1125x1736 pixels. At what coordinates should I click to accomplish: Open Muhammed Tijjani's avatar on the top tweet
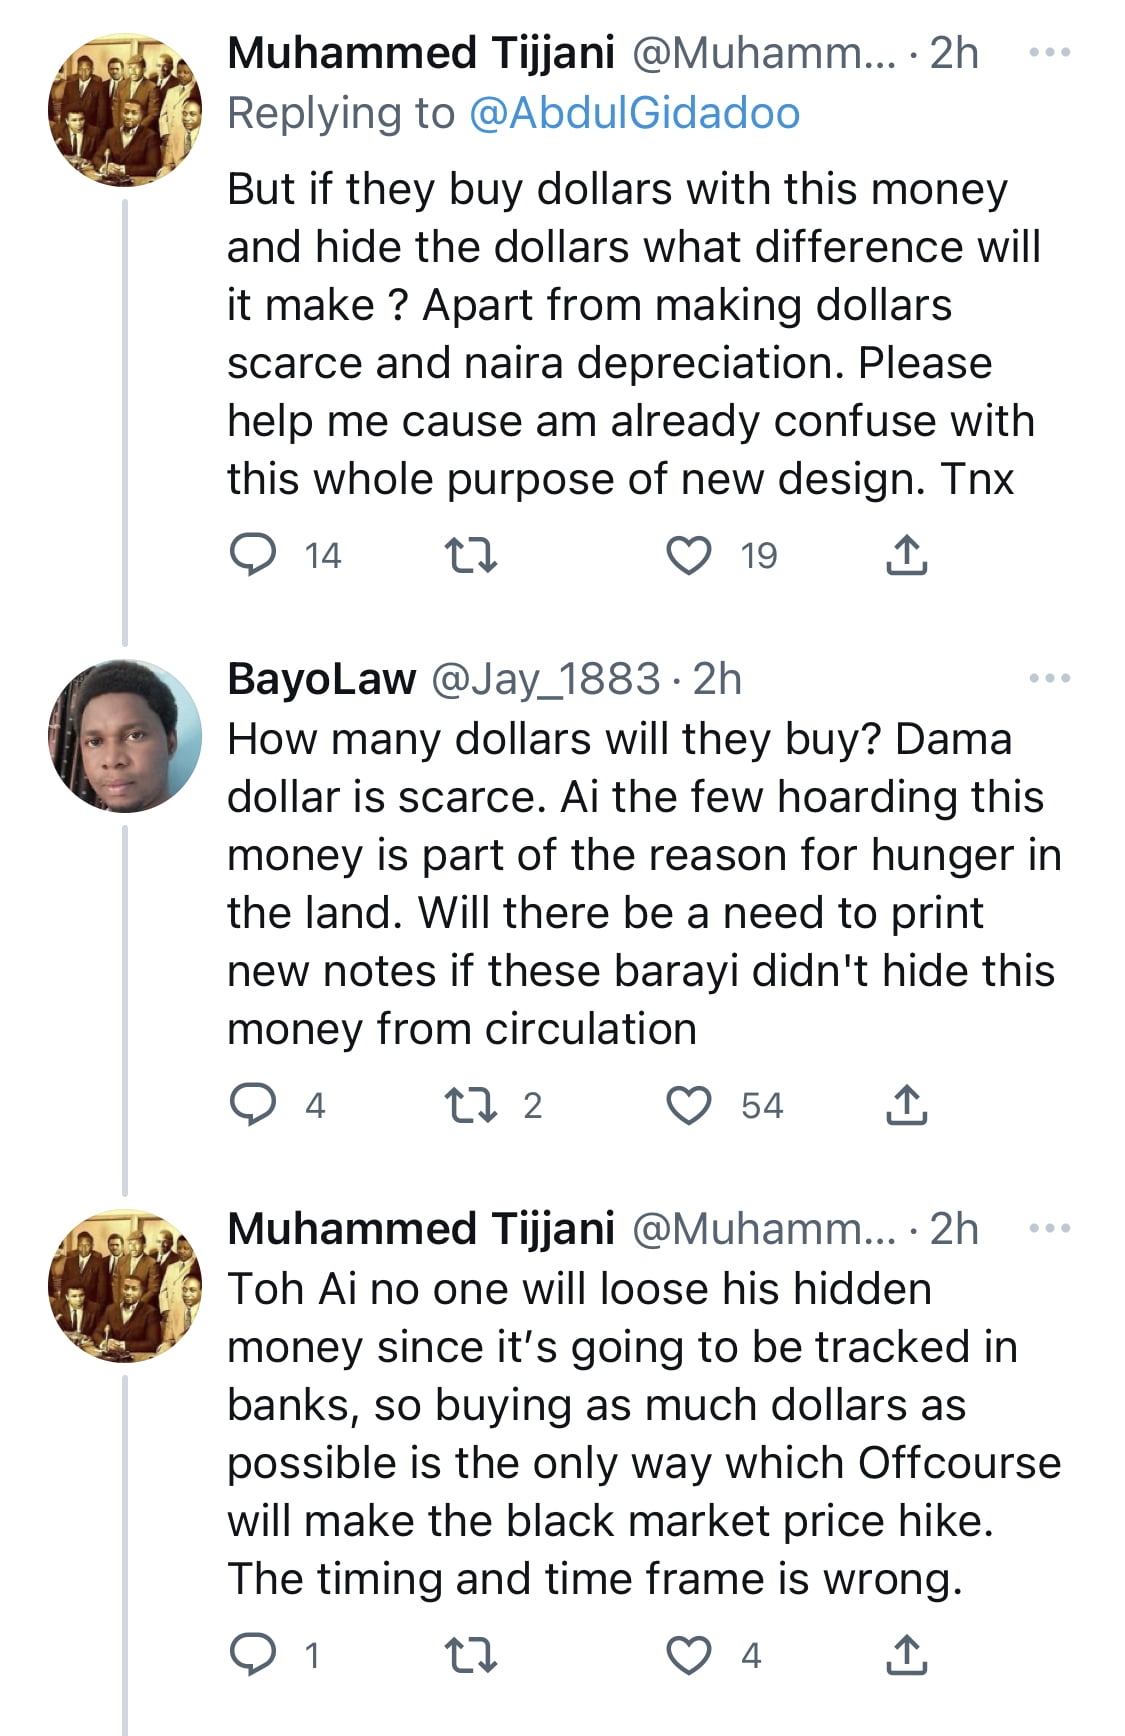pos(125,110)
